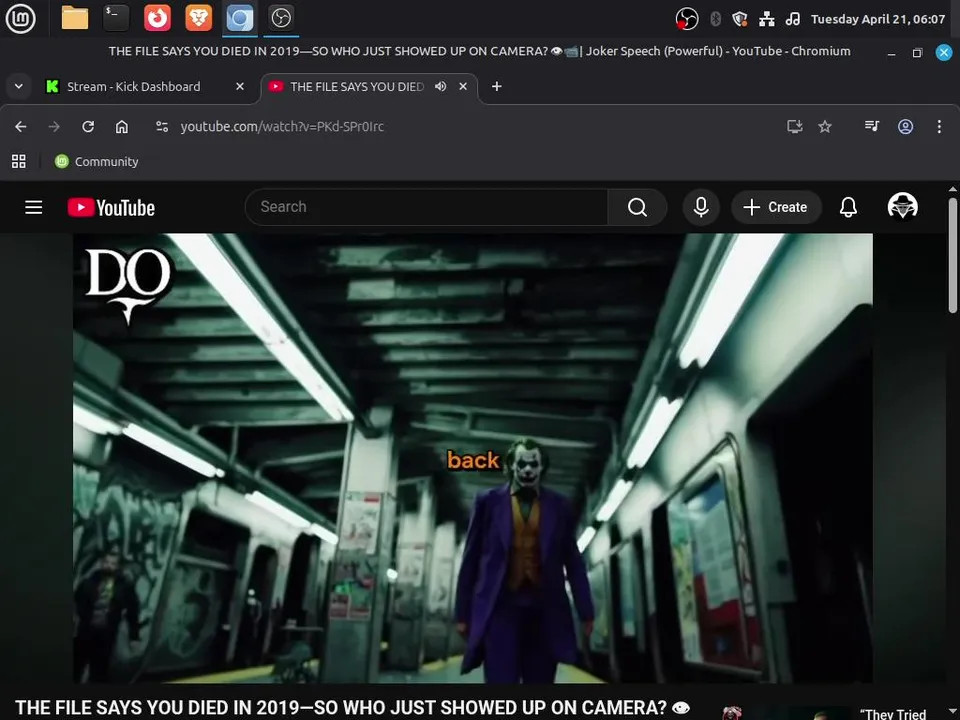Open the network connections tray icon
This screenshot has width=960, height=720.
point(767,19)
